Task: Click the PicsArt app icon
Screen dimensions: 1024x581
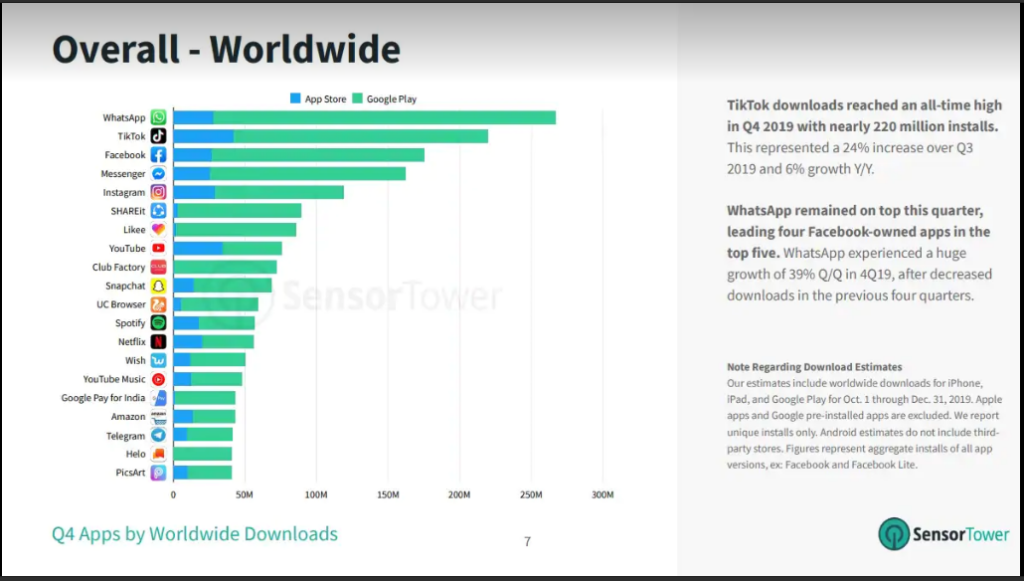Action: (158, 473)
